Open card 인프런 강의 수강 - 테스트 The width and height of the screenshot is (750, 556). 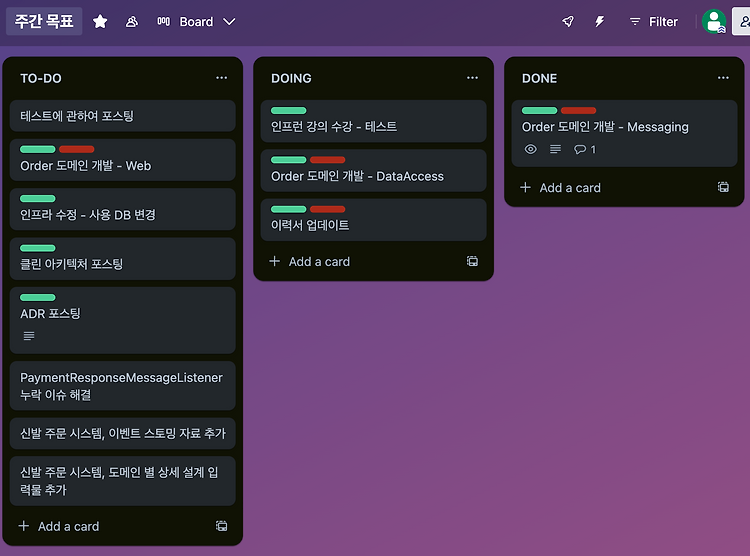[x=374, y=121]
